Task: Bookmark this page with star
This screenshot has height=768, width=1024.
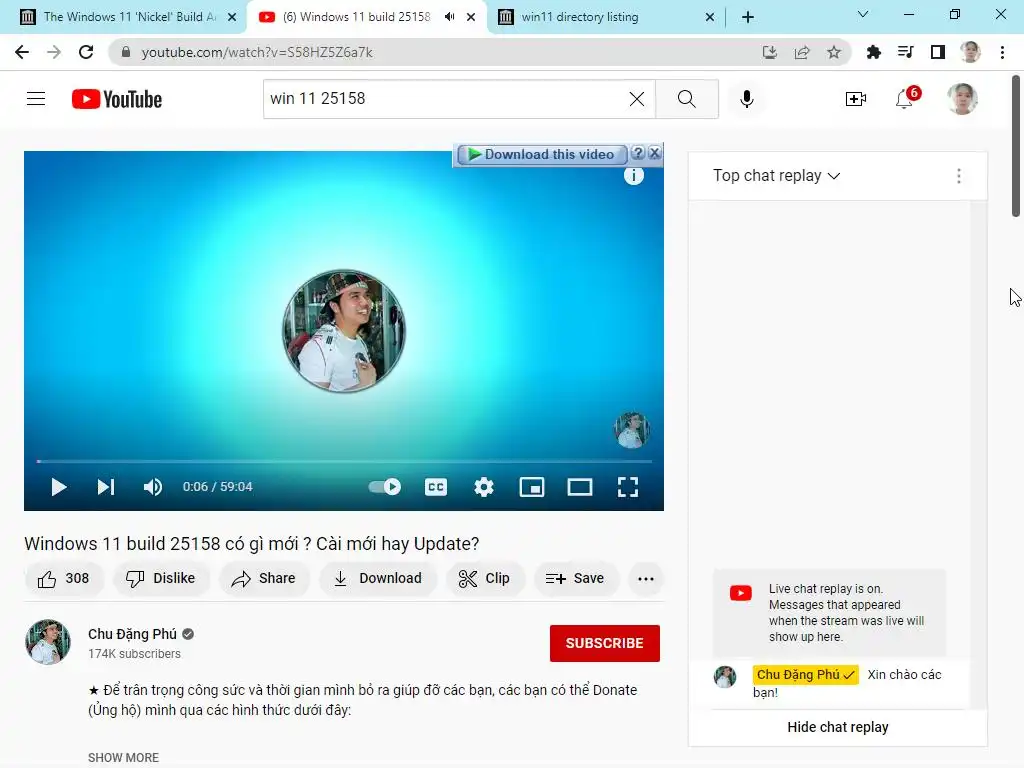Action: tap(834, 52)
